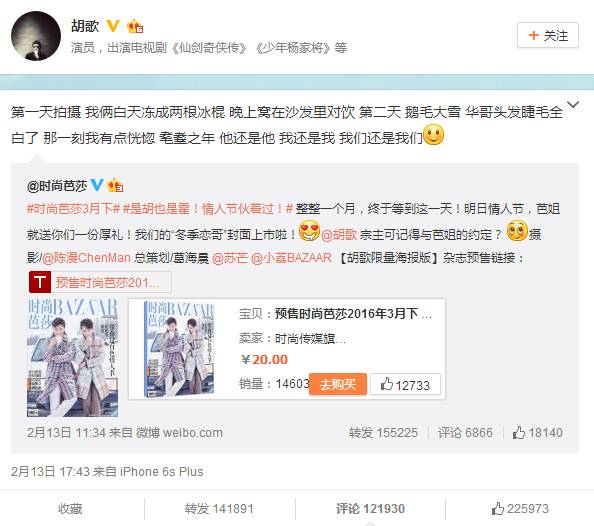
Task: Select the 评论 121930 comments tab
Action: click(x=370, y=509)
